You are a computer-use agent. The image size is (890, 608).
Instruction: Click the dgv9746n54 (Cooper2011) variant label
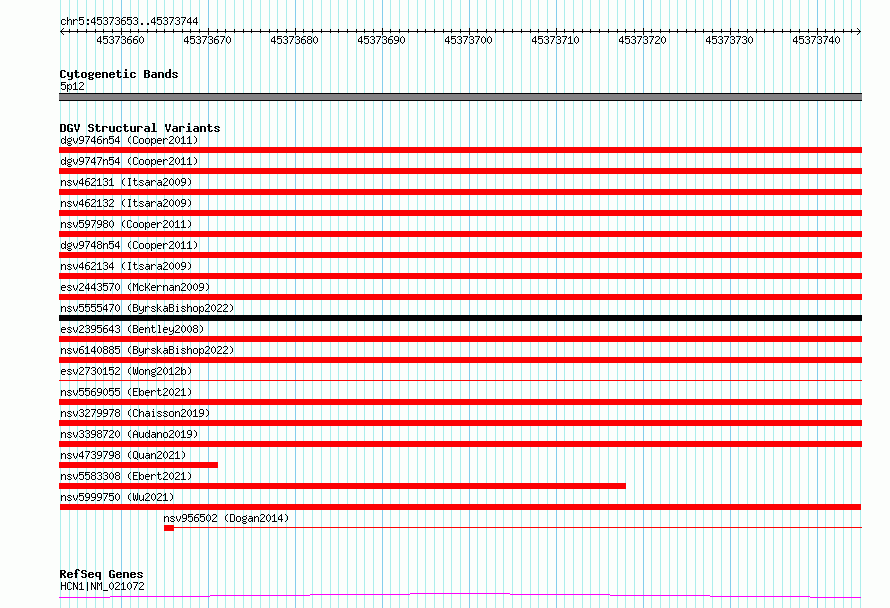[x=129, y=140]
